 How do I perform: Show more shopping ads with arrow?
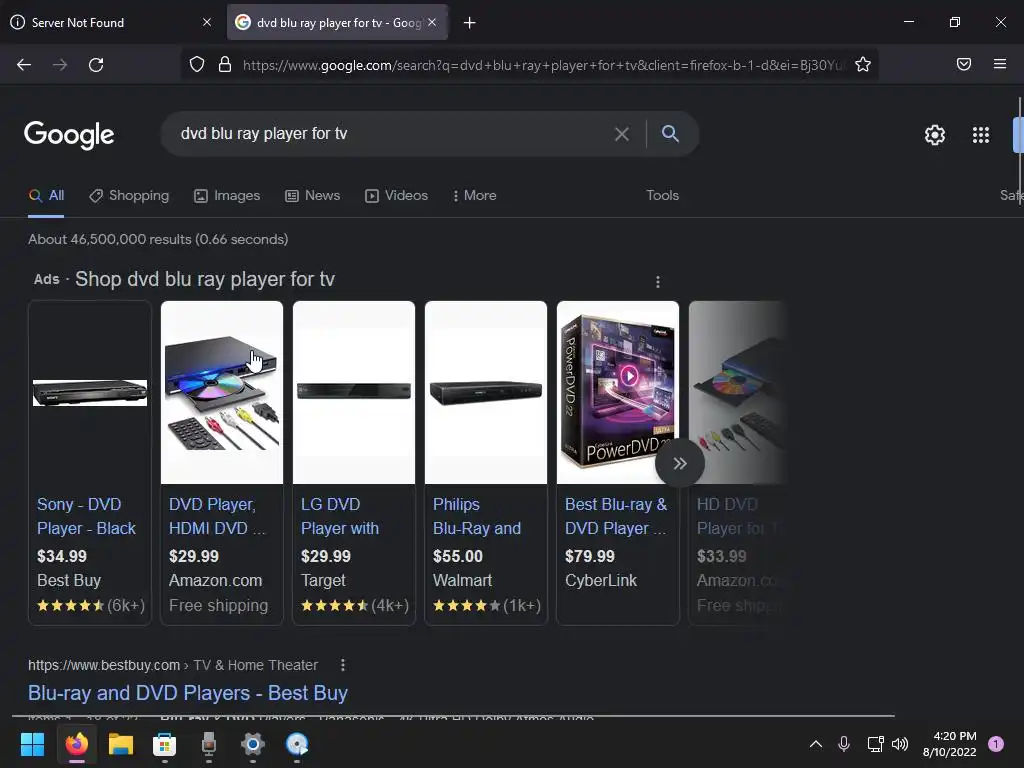(x=680, y=463)
